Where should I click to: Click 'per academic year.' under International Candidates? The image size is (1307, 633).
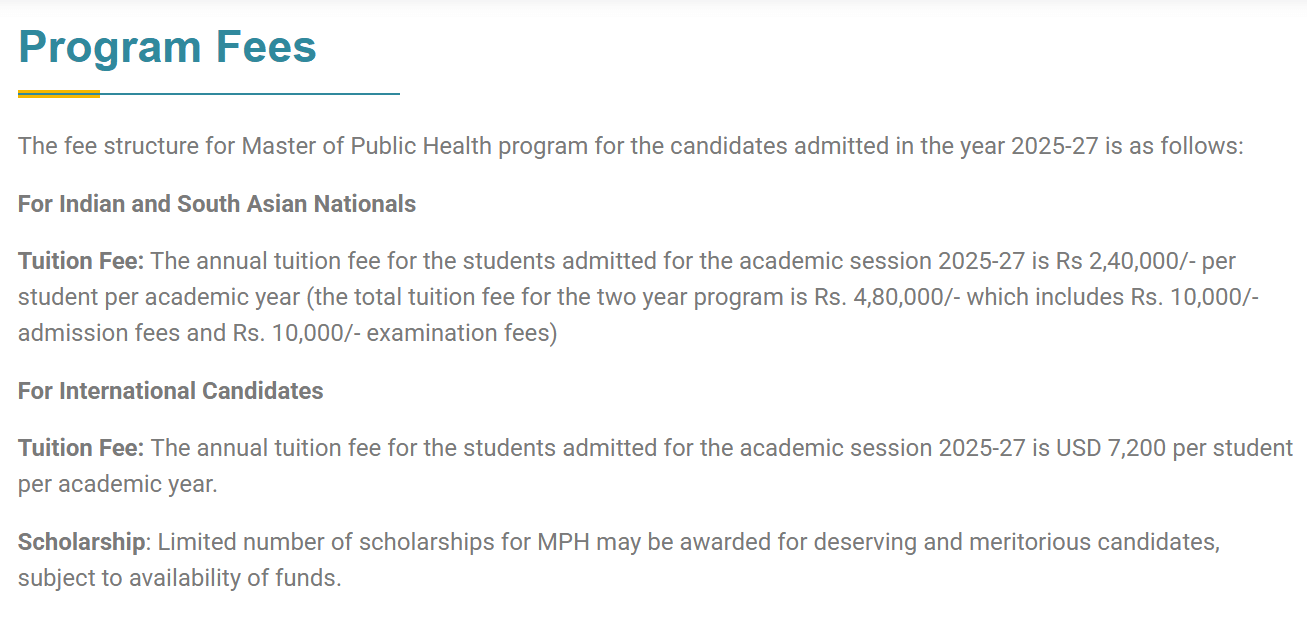[117, 484]
